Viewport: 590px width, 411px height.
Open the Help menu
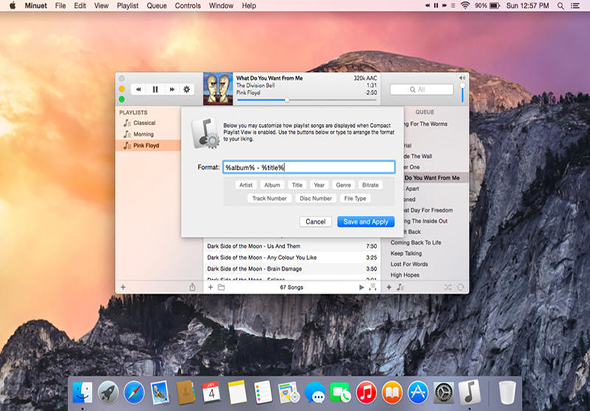[x=249, y=6]
